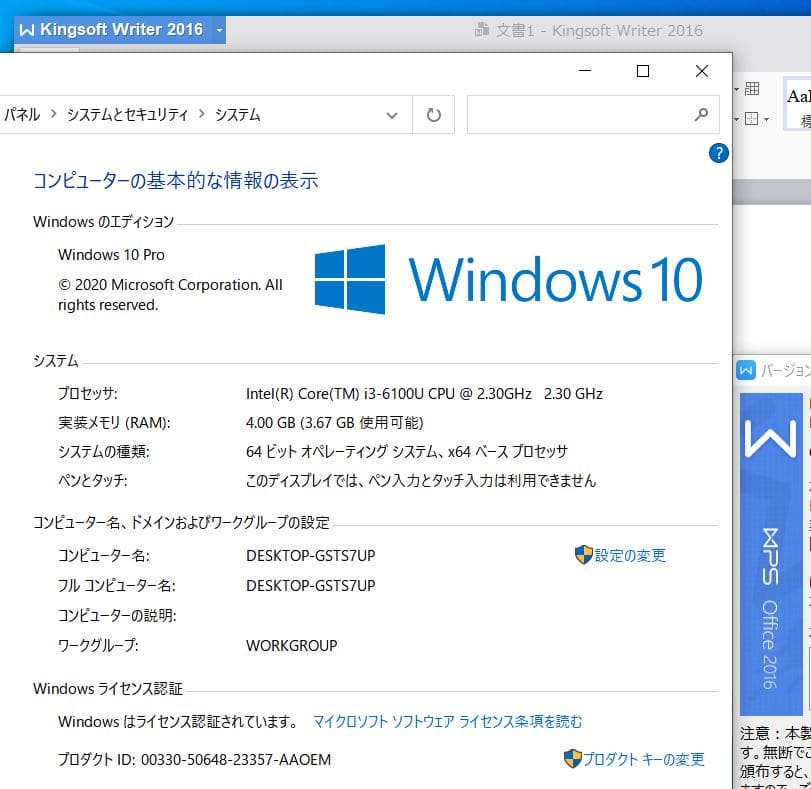
Task: Open プロダクト キーの変更 link
Action: click(x=643, y=759)
